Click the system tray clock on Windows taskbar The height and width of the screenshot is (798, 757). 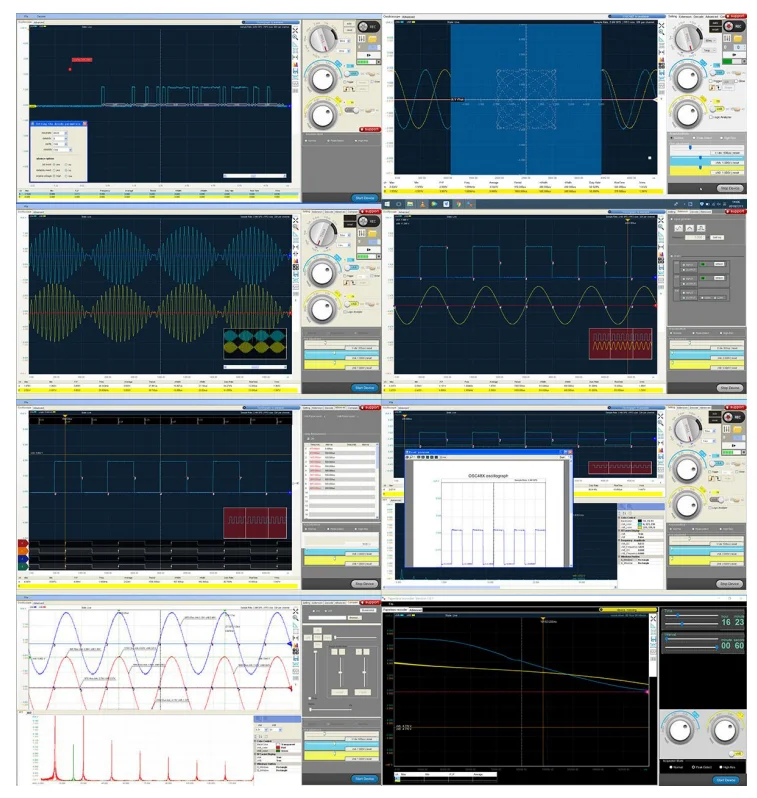(738, 204)
